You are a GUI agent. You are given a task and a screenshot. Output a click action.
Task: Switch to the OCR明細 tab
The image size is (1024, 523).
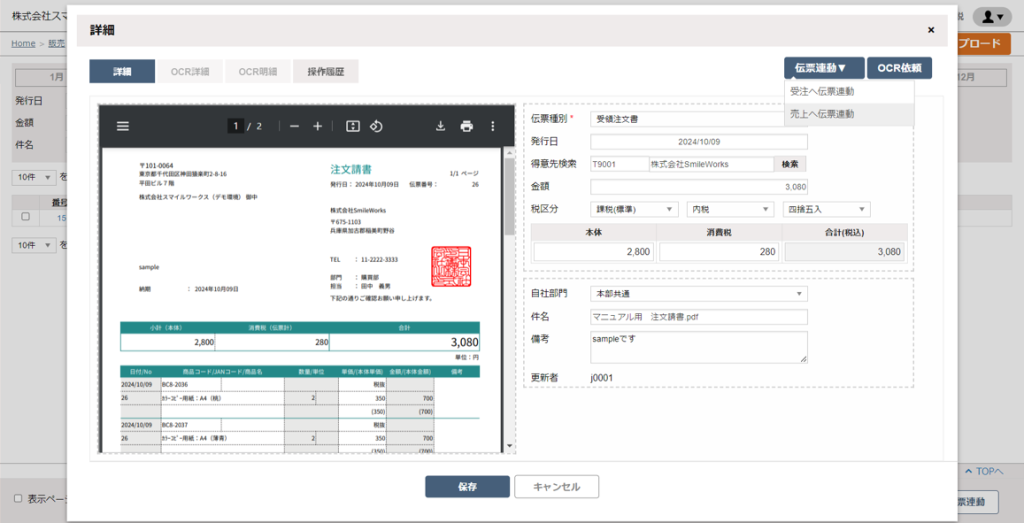coord(258,72)
